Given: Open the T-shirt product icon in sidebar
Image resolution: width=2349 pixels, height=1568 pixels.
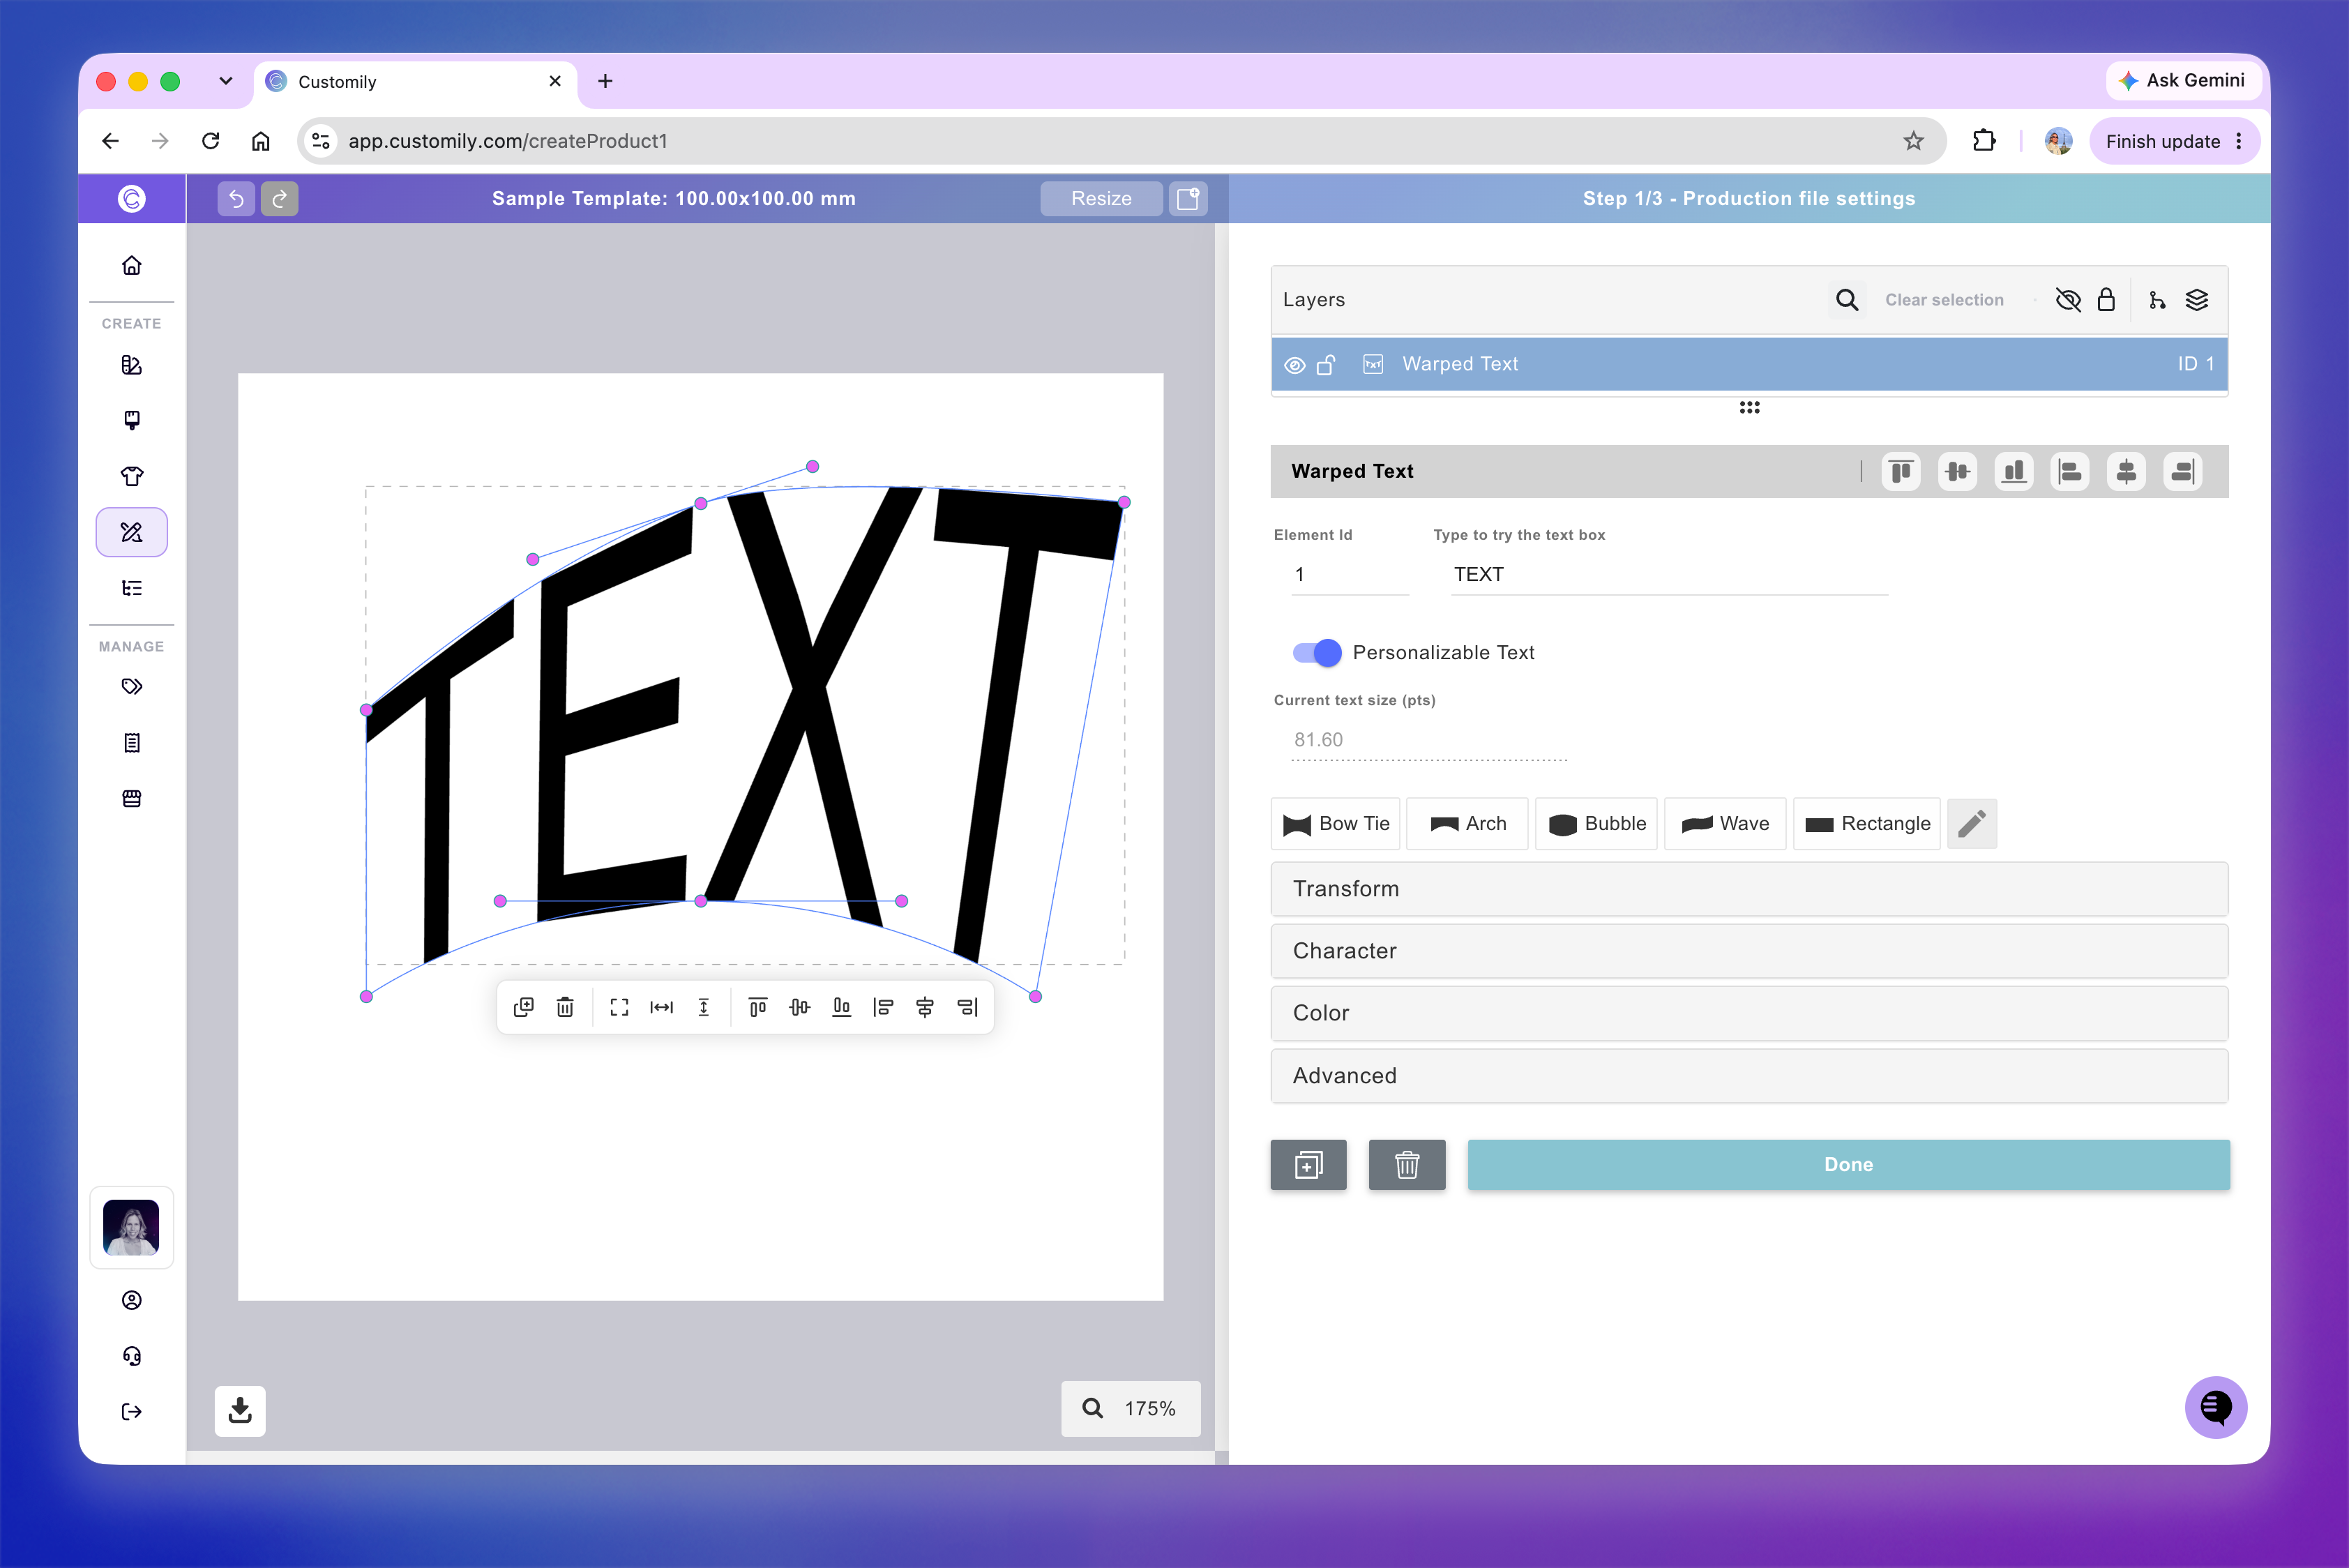Looking at the screenshot, I should [x=132, y=476].
